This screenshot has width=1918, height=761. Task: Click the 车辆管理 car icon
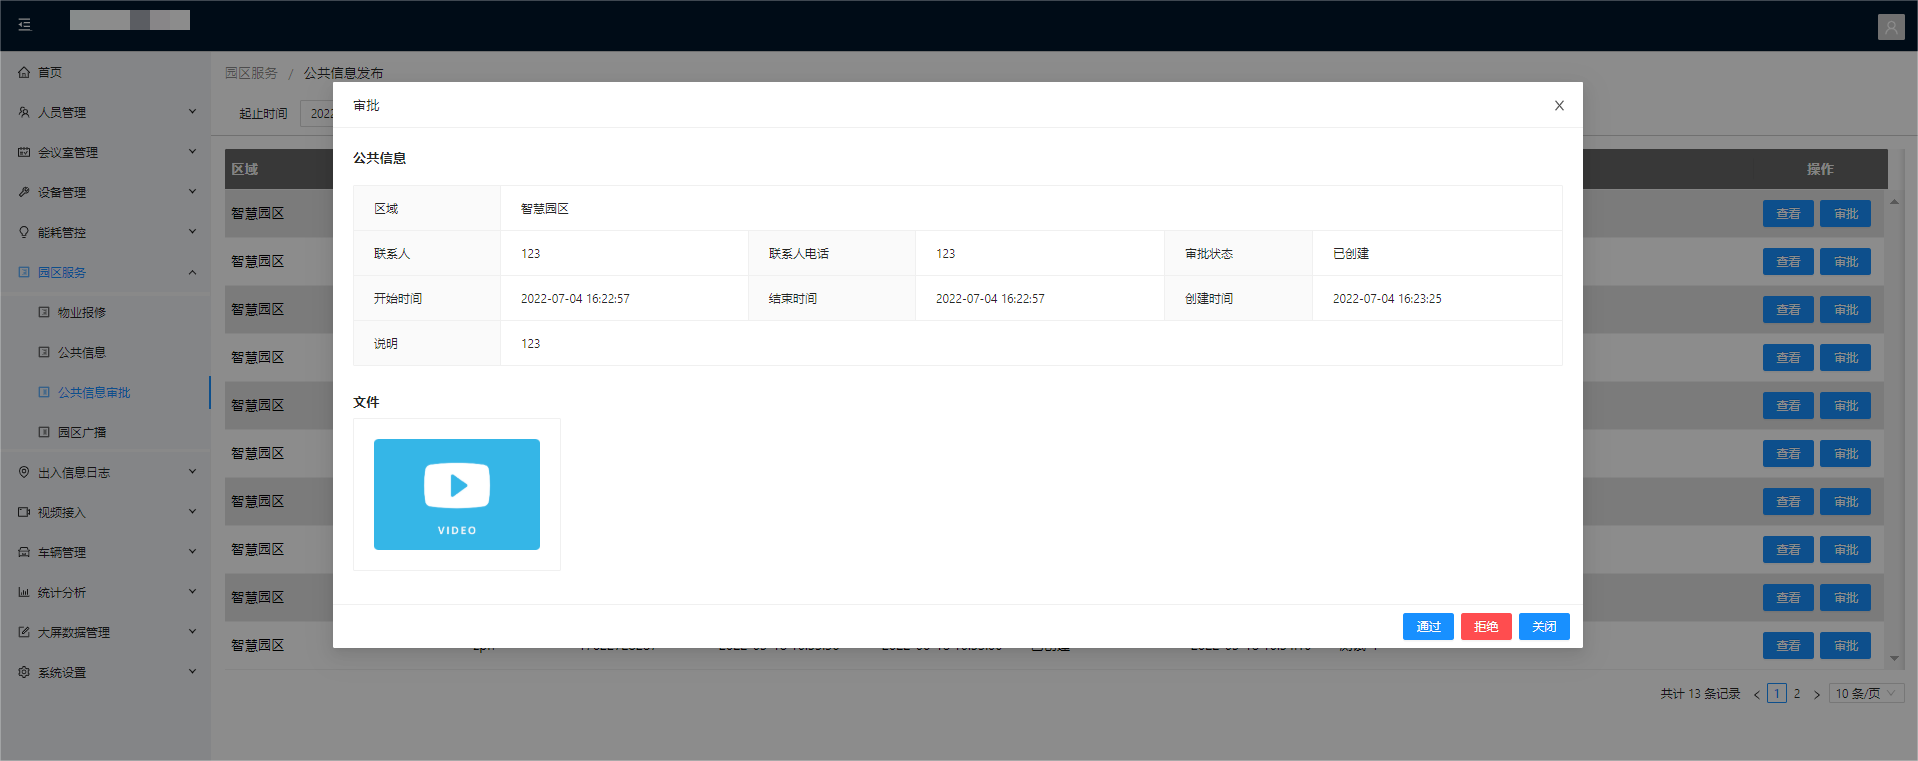[x=24, y=552]
